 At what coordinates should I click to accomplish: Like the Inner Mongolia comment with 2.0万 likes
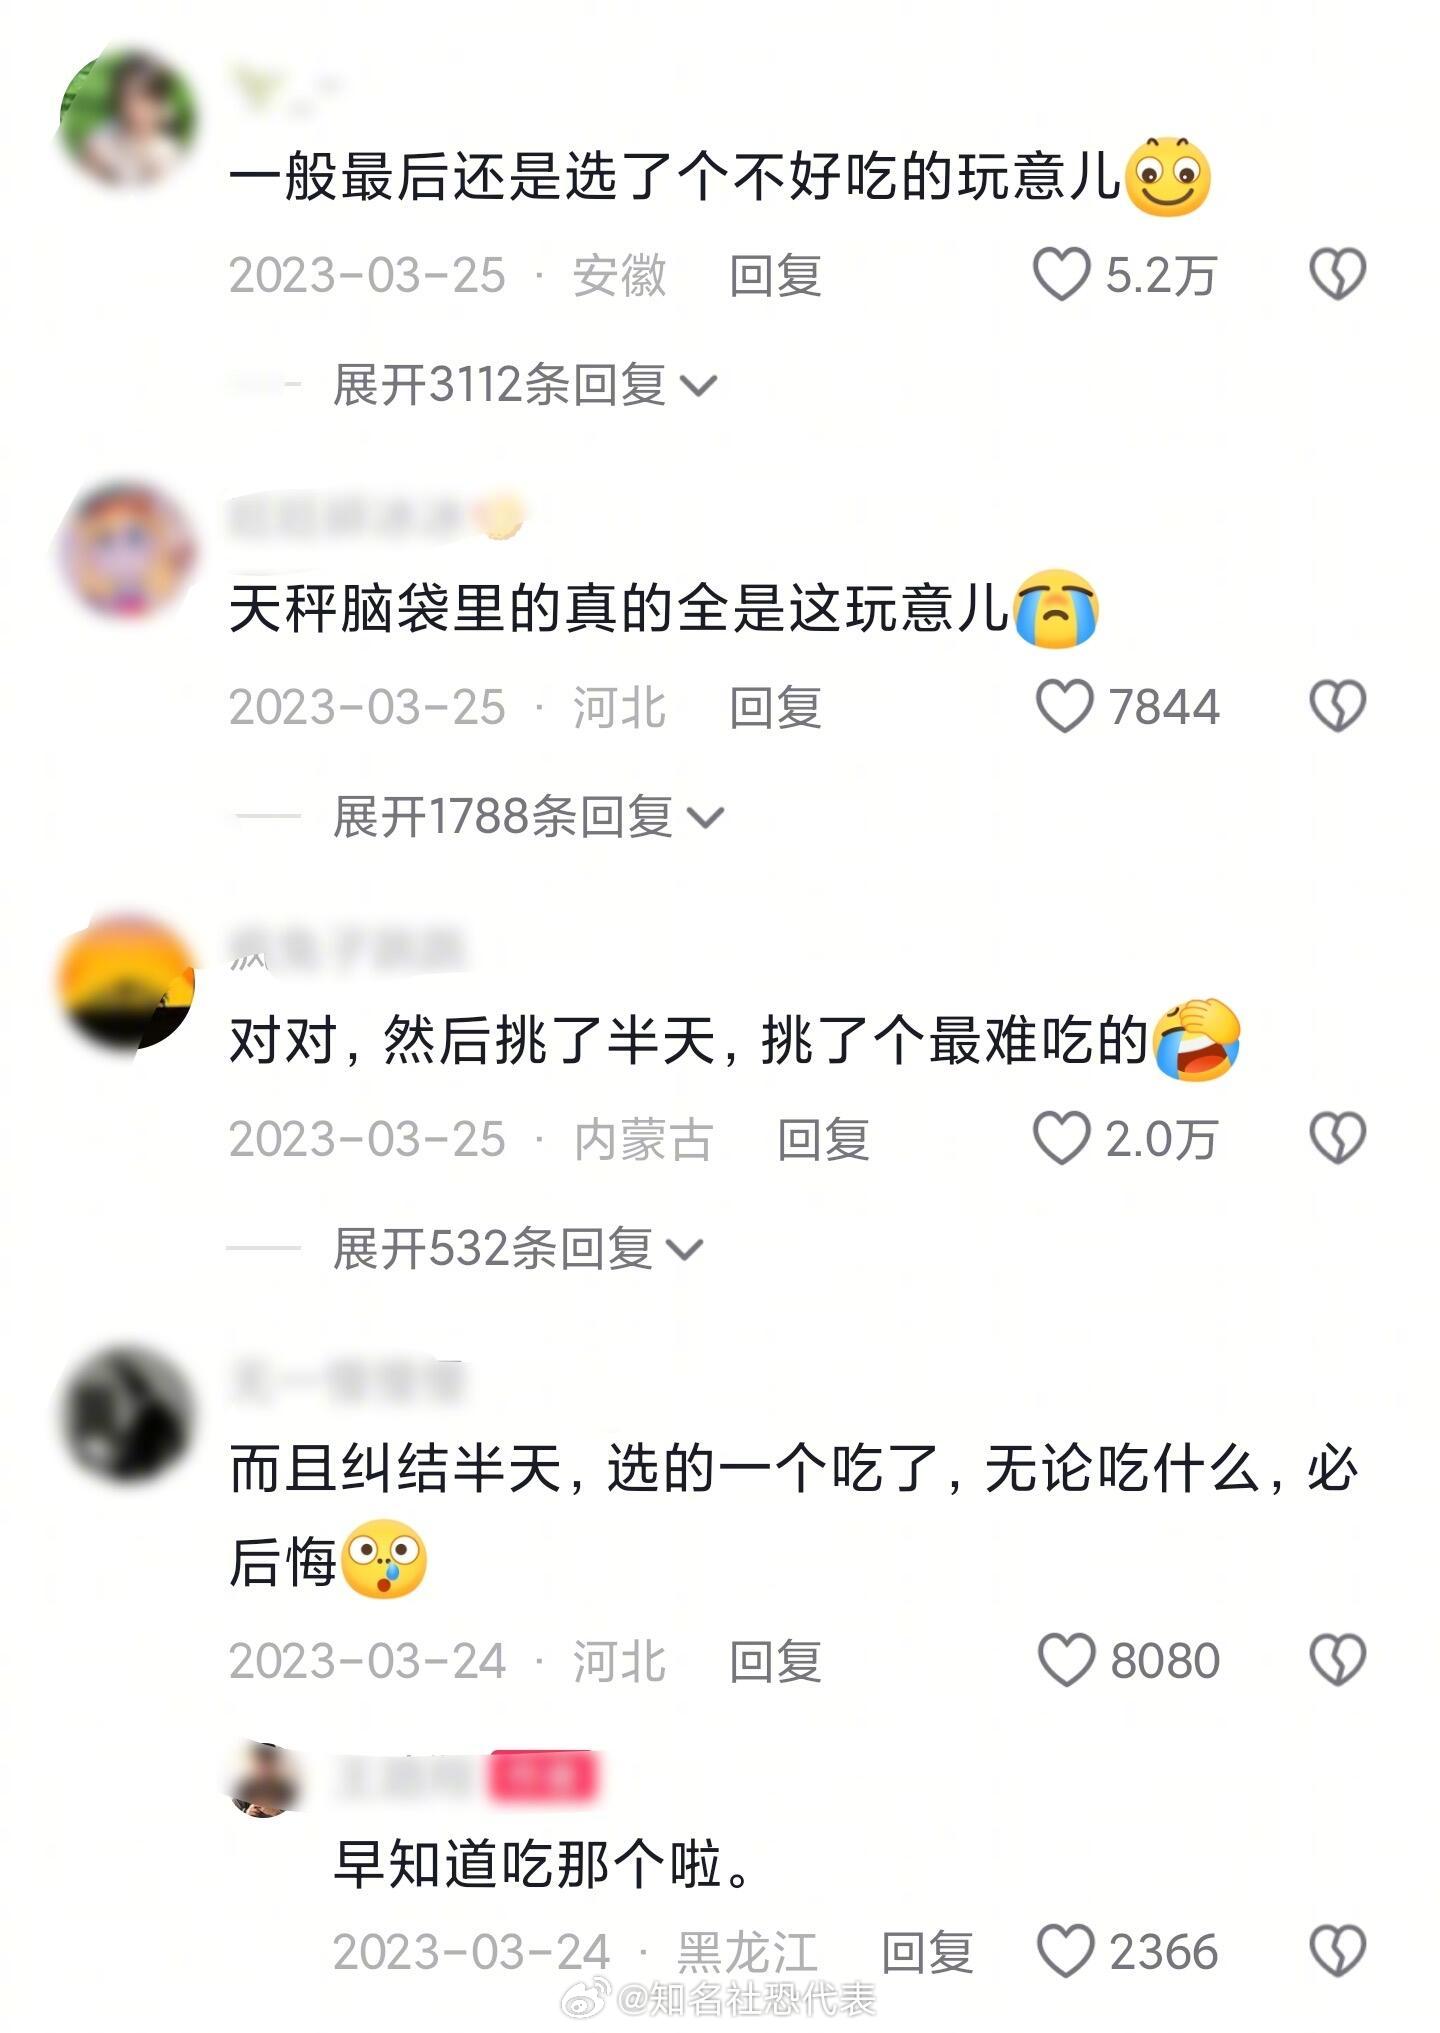tap(1061, 1139)
